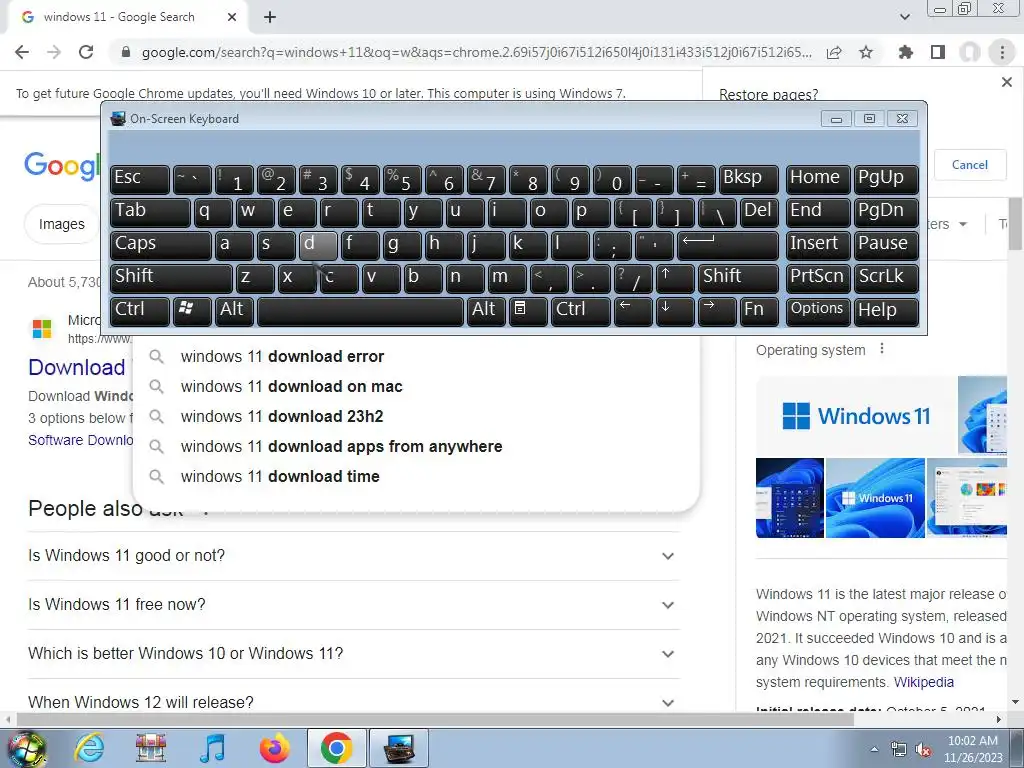
Task: Click Help key on On-Screen Keyboard
Action: 886,310
